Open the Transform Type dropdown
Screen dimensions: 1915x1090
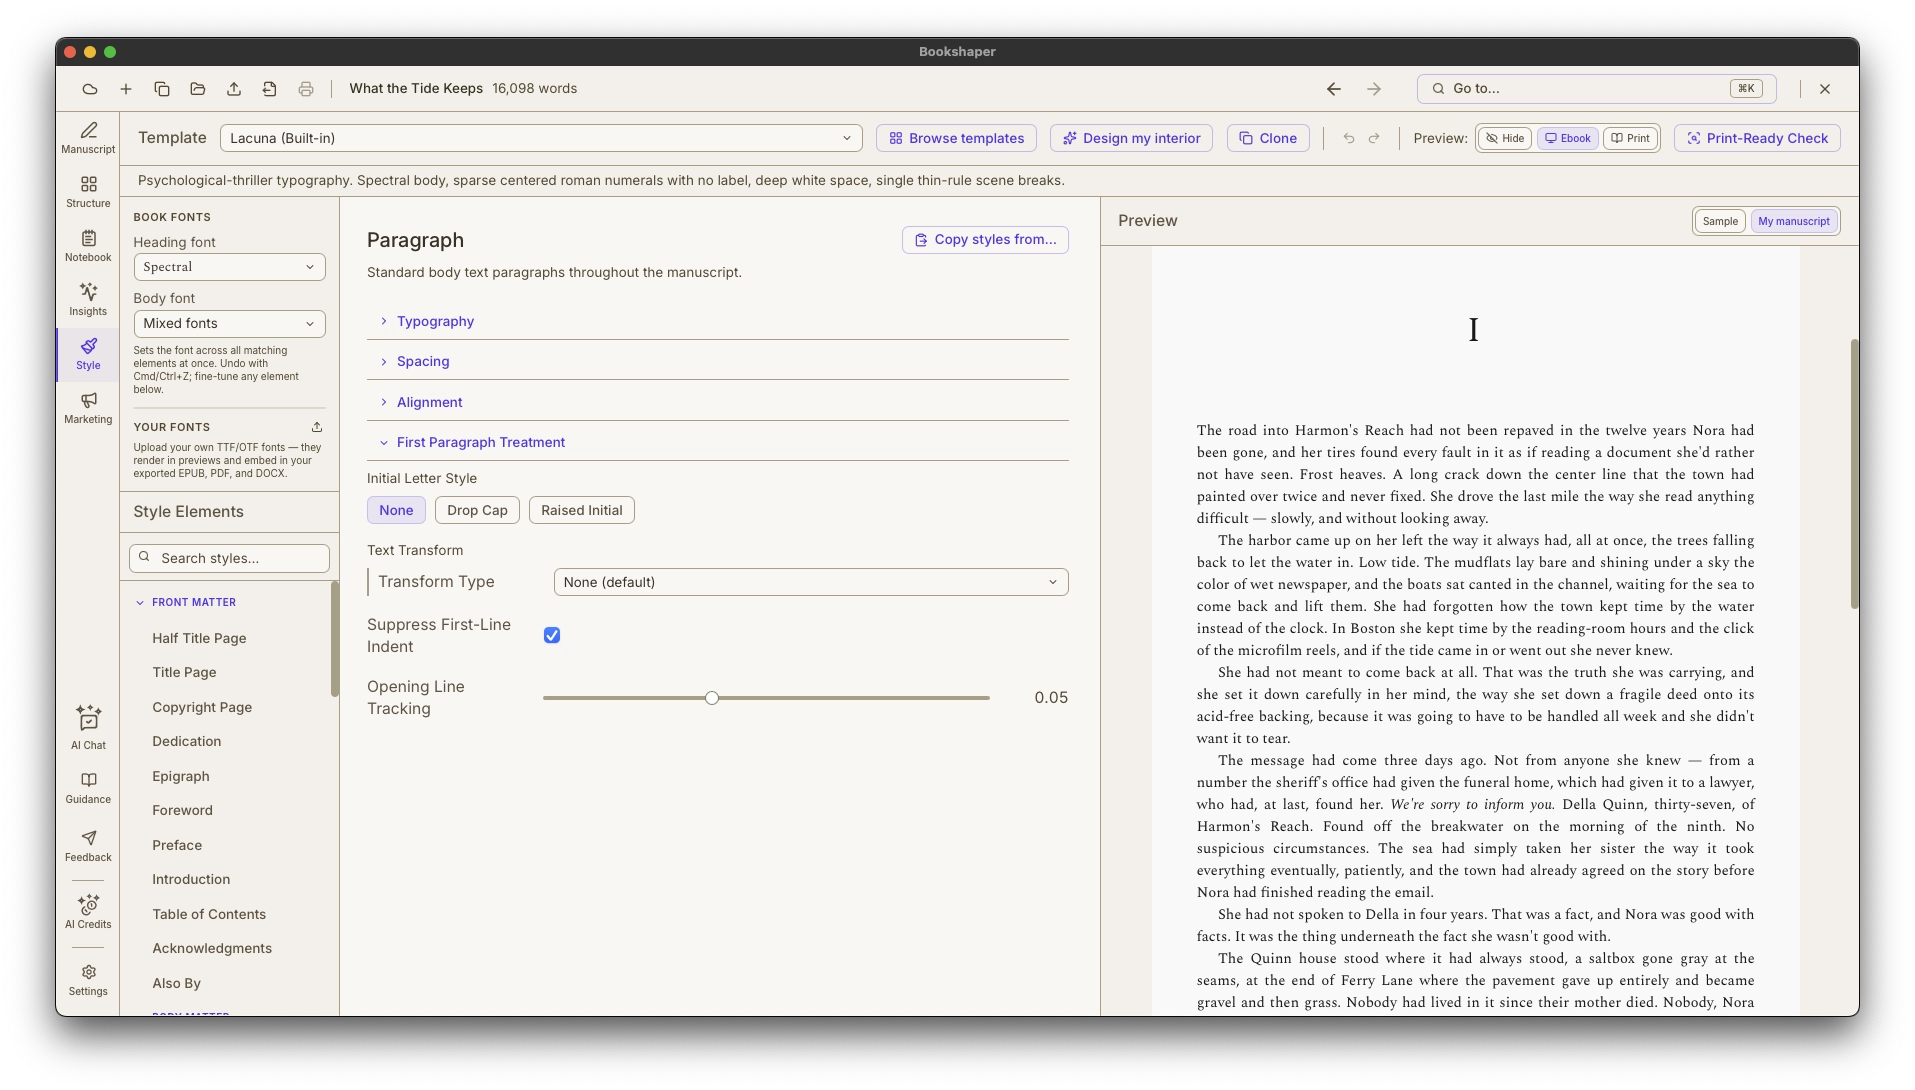tap(811, 582)
